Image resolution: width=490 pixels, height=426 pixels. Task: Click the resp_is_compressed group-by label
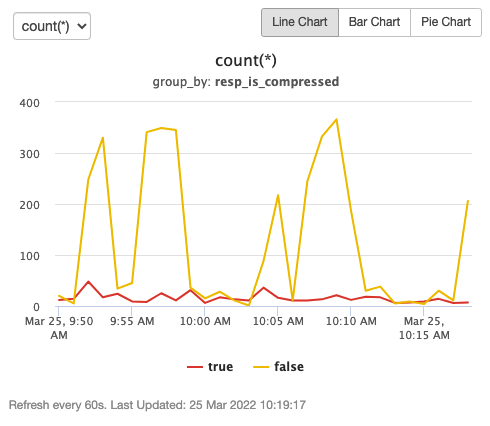[x=277, y=82]
